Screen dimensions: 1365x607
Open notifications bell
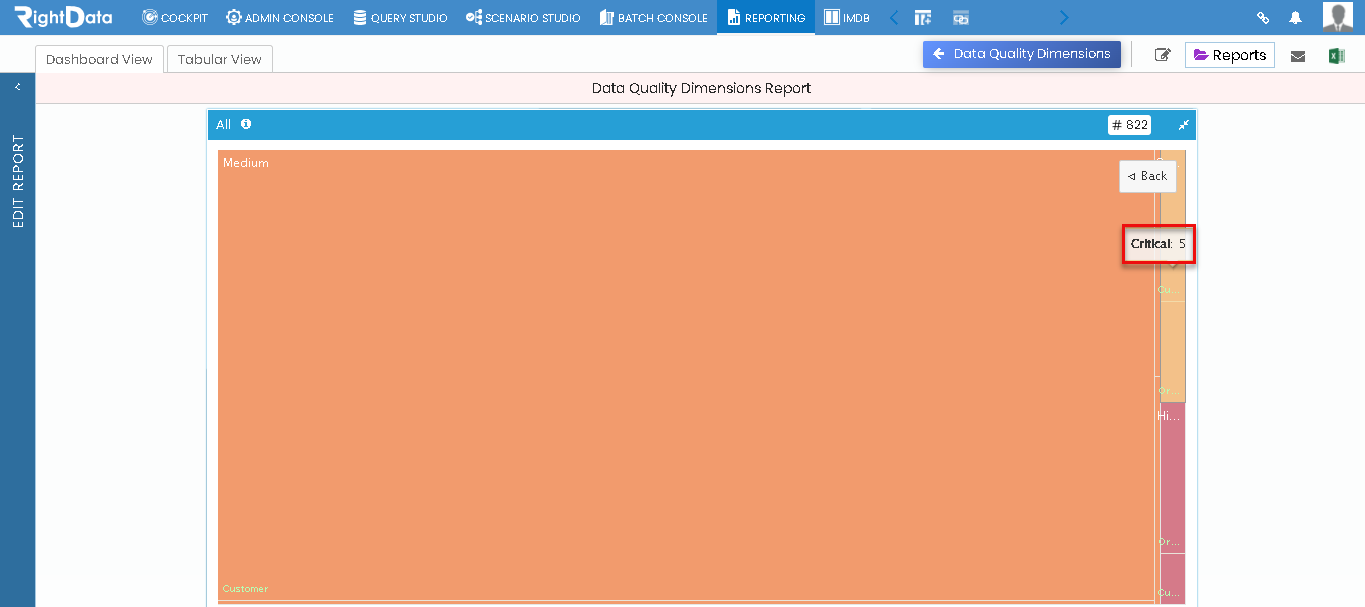click(x=1296, y=18)
